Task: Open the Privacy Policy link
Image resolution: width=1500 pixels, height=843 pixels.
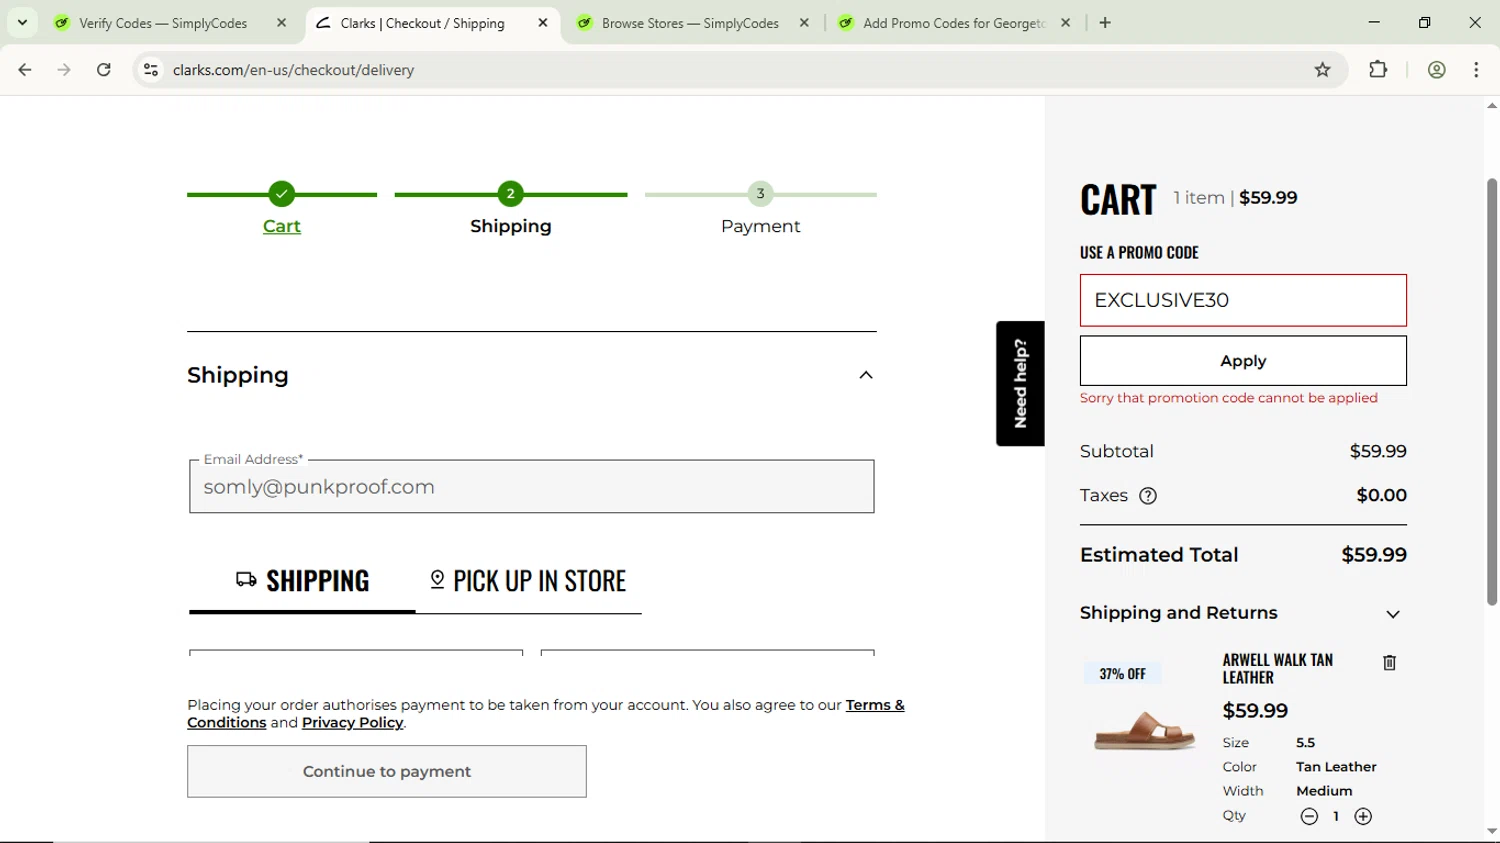Action: [353, 723]
